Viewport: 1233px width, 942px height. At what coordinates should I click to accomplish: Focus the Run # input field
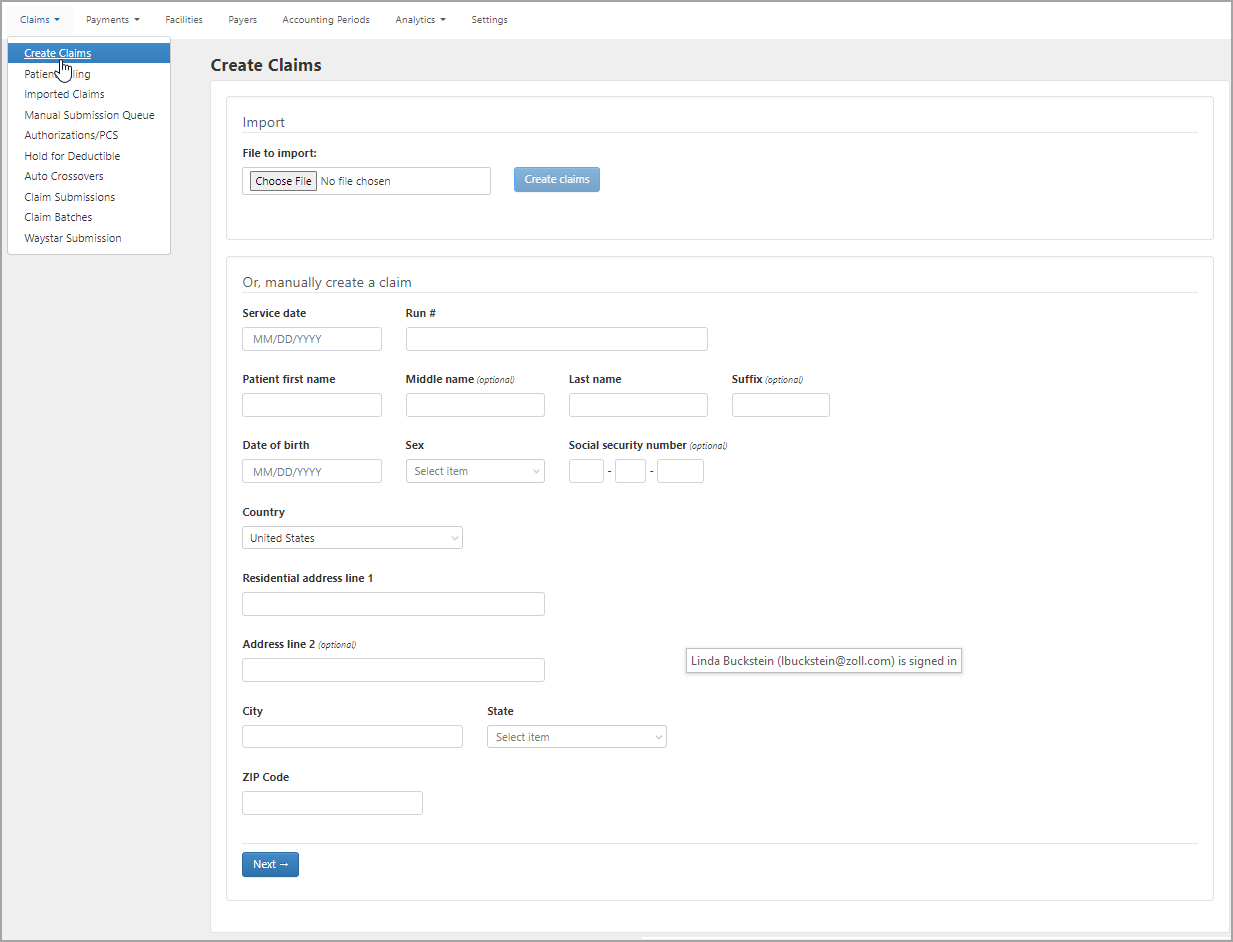557,339
